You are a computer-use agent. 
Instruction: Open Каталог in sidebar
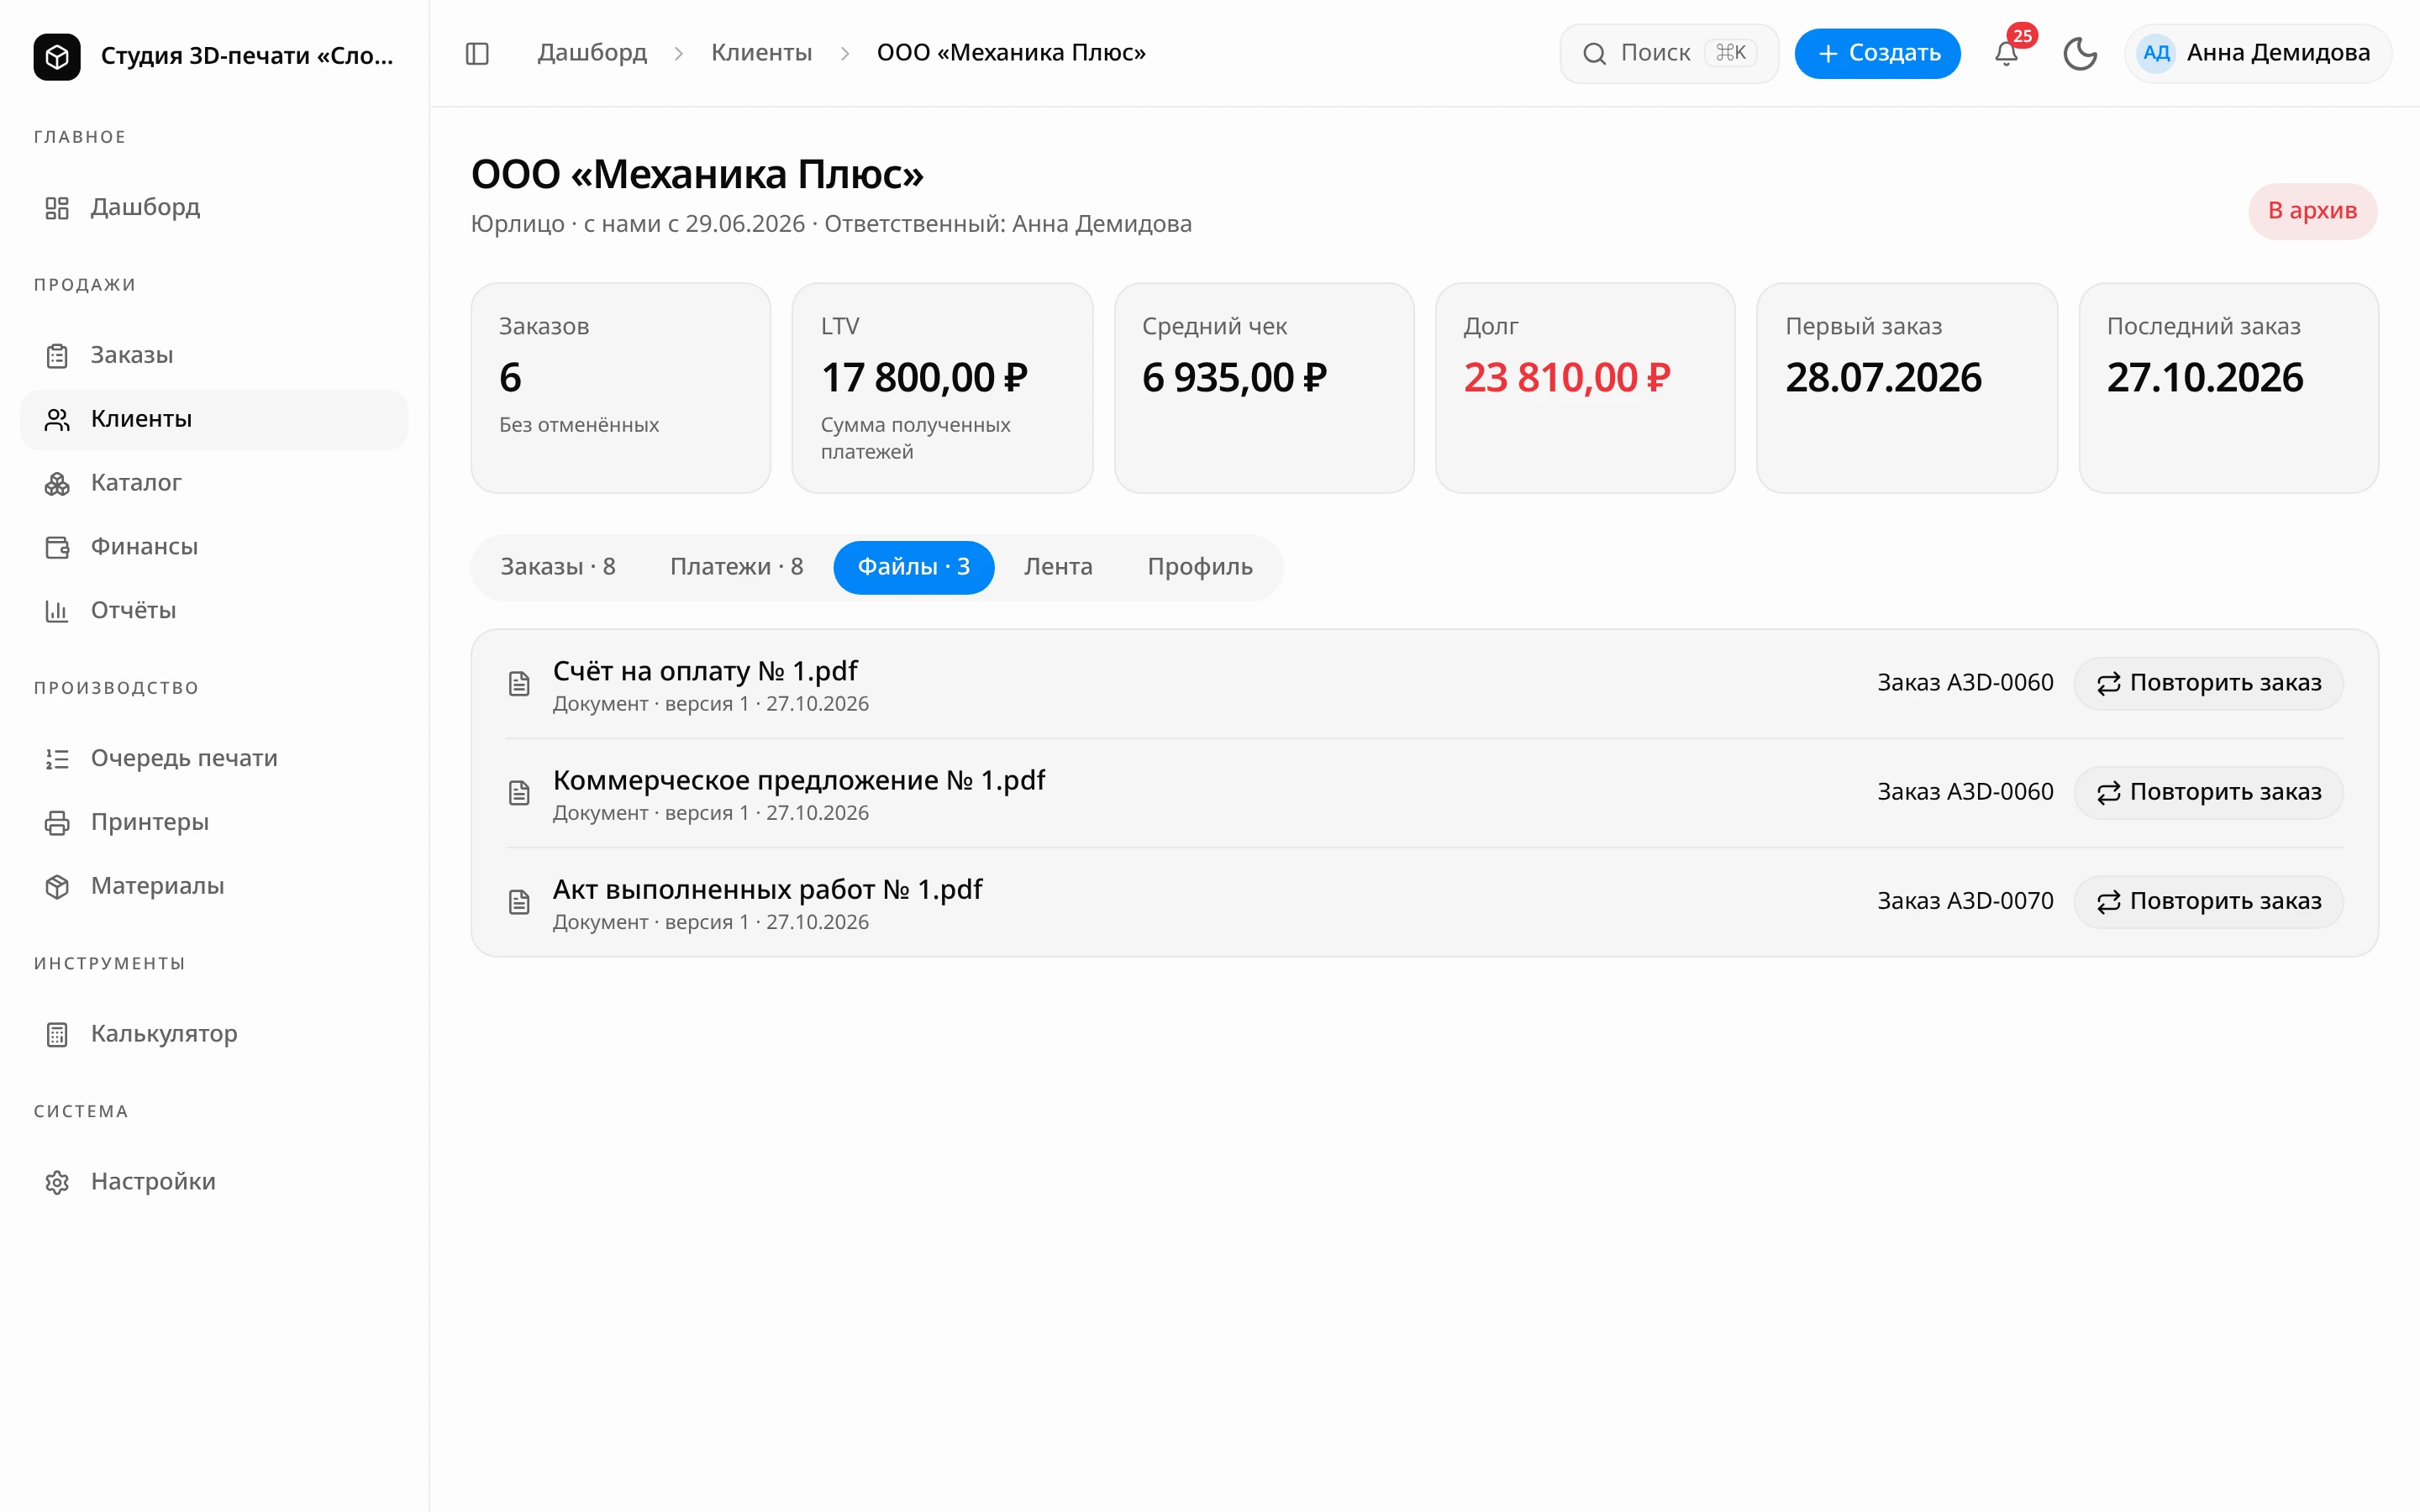214,483
